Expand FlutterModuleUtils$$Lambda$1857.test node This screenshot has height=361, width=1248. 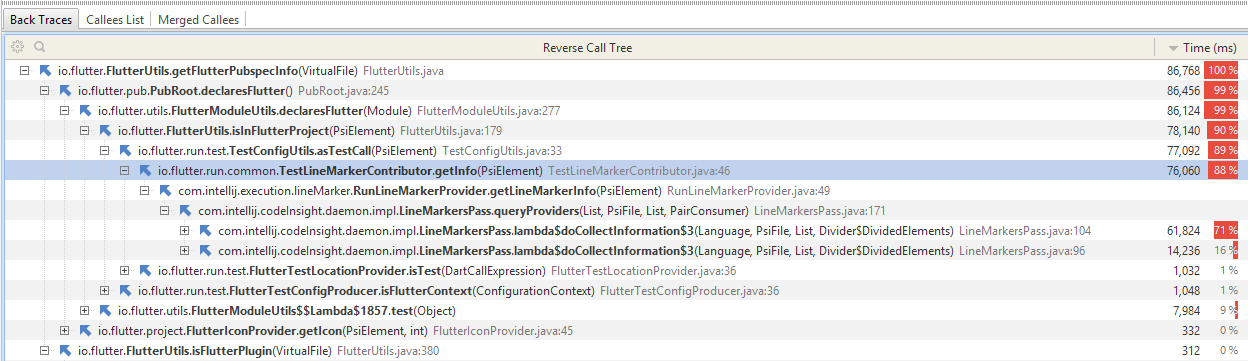(85, 311)
